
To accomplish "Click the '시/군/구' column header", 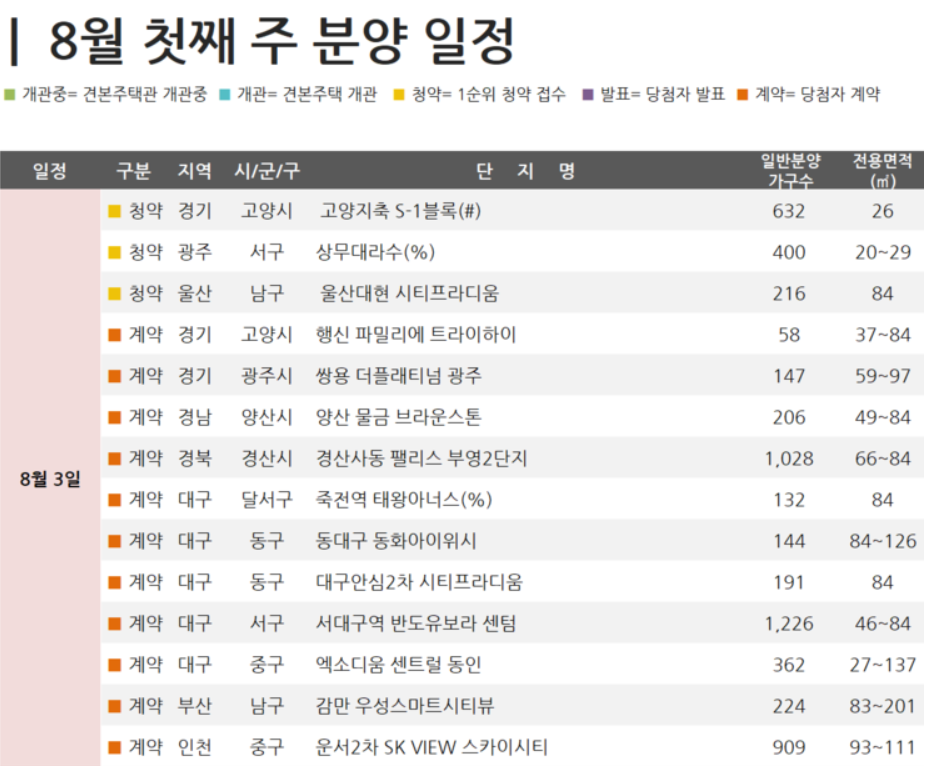I will click(267, 171).
